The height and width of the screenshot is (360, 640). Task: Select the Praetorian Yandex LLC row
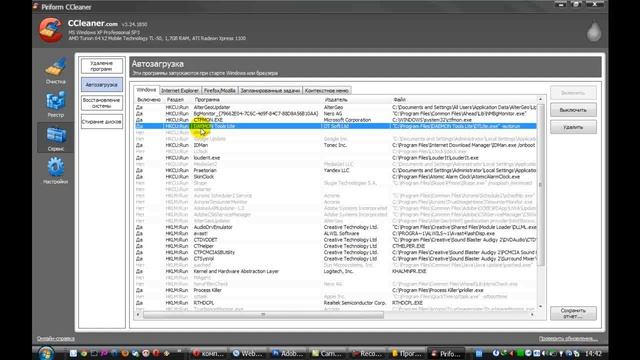336,170
